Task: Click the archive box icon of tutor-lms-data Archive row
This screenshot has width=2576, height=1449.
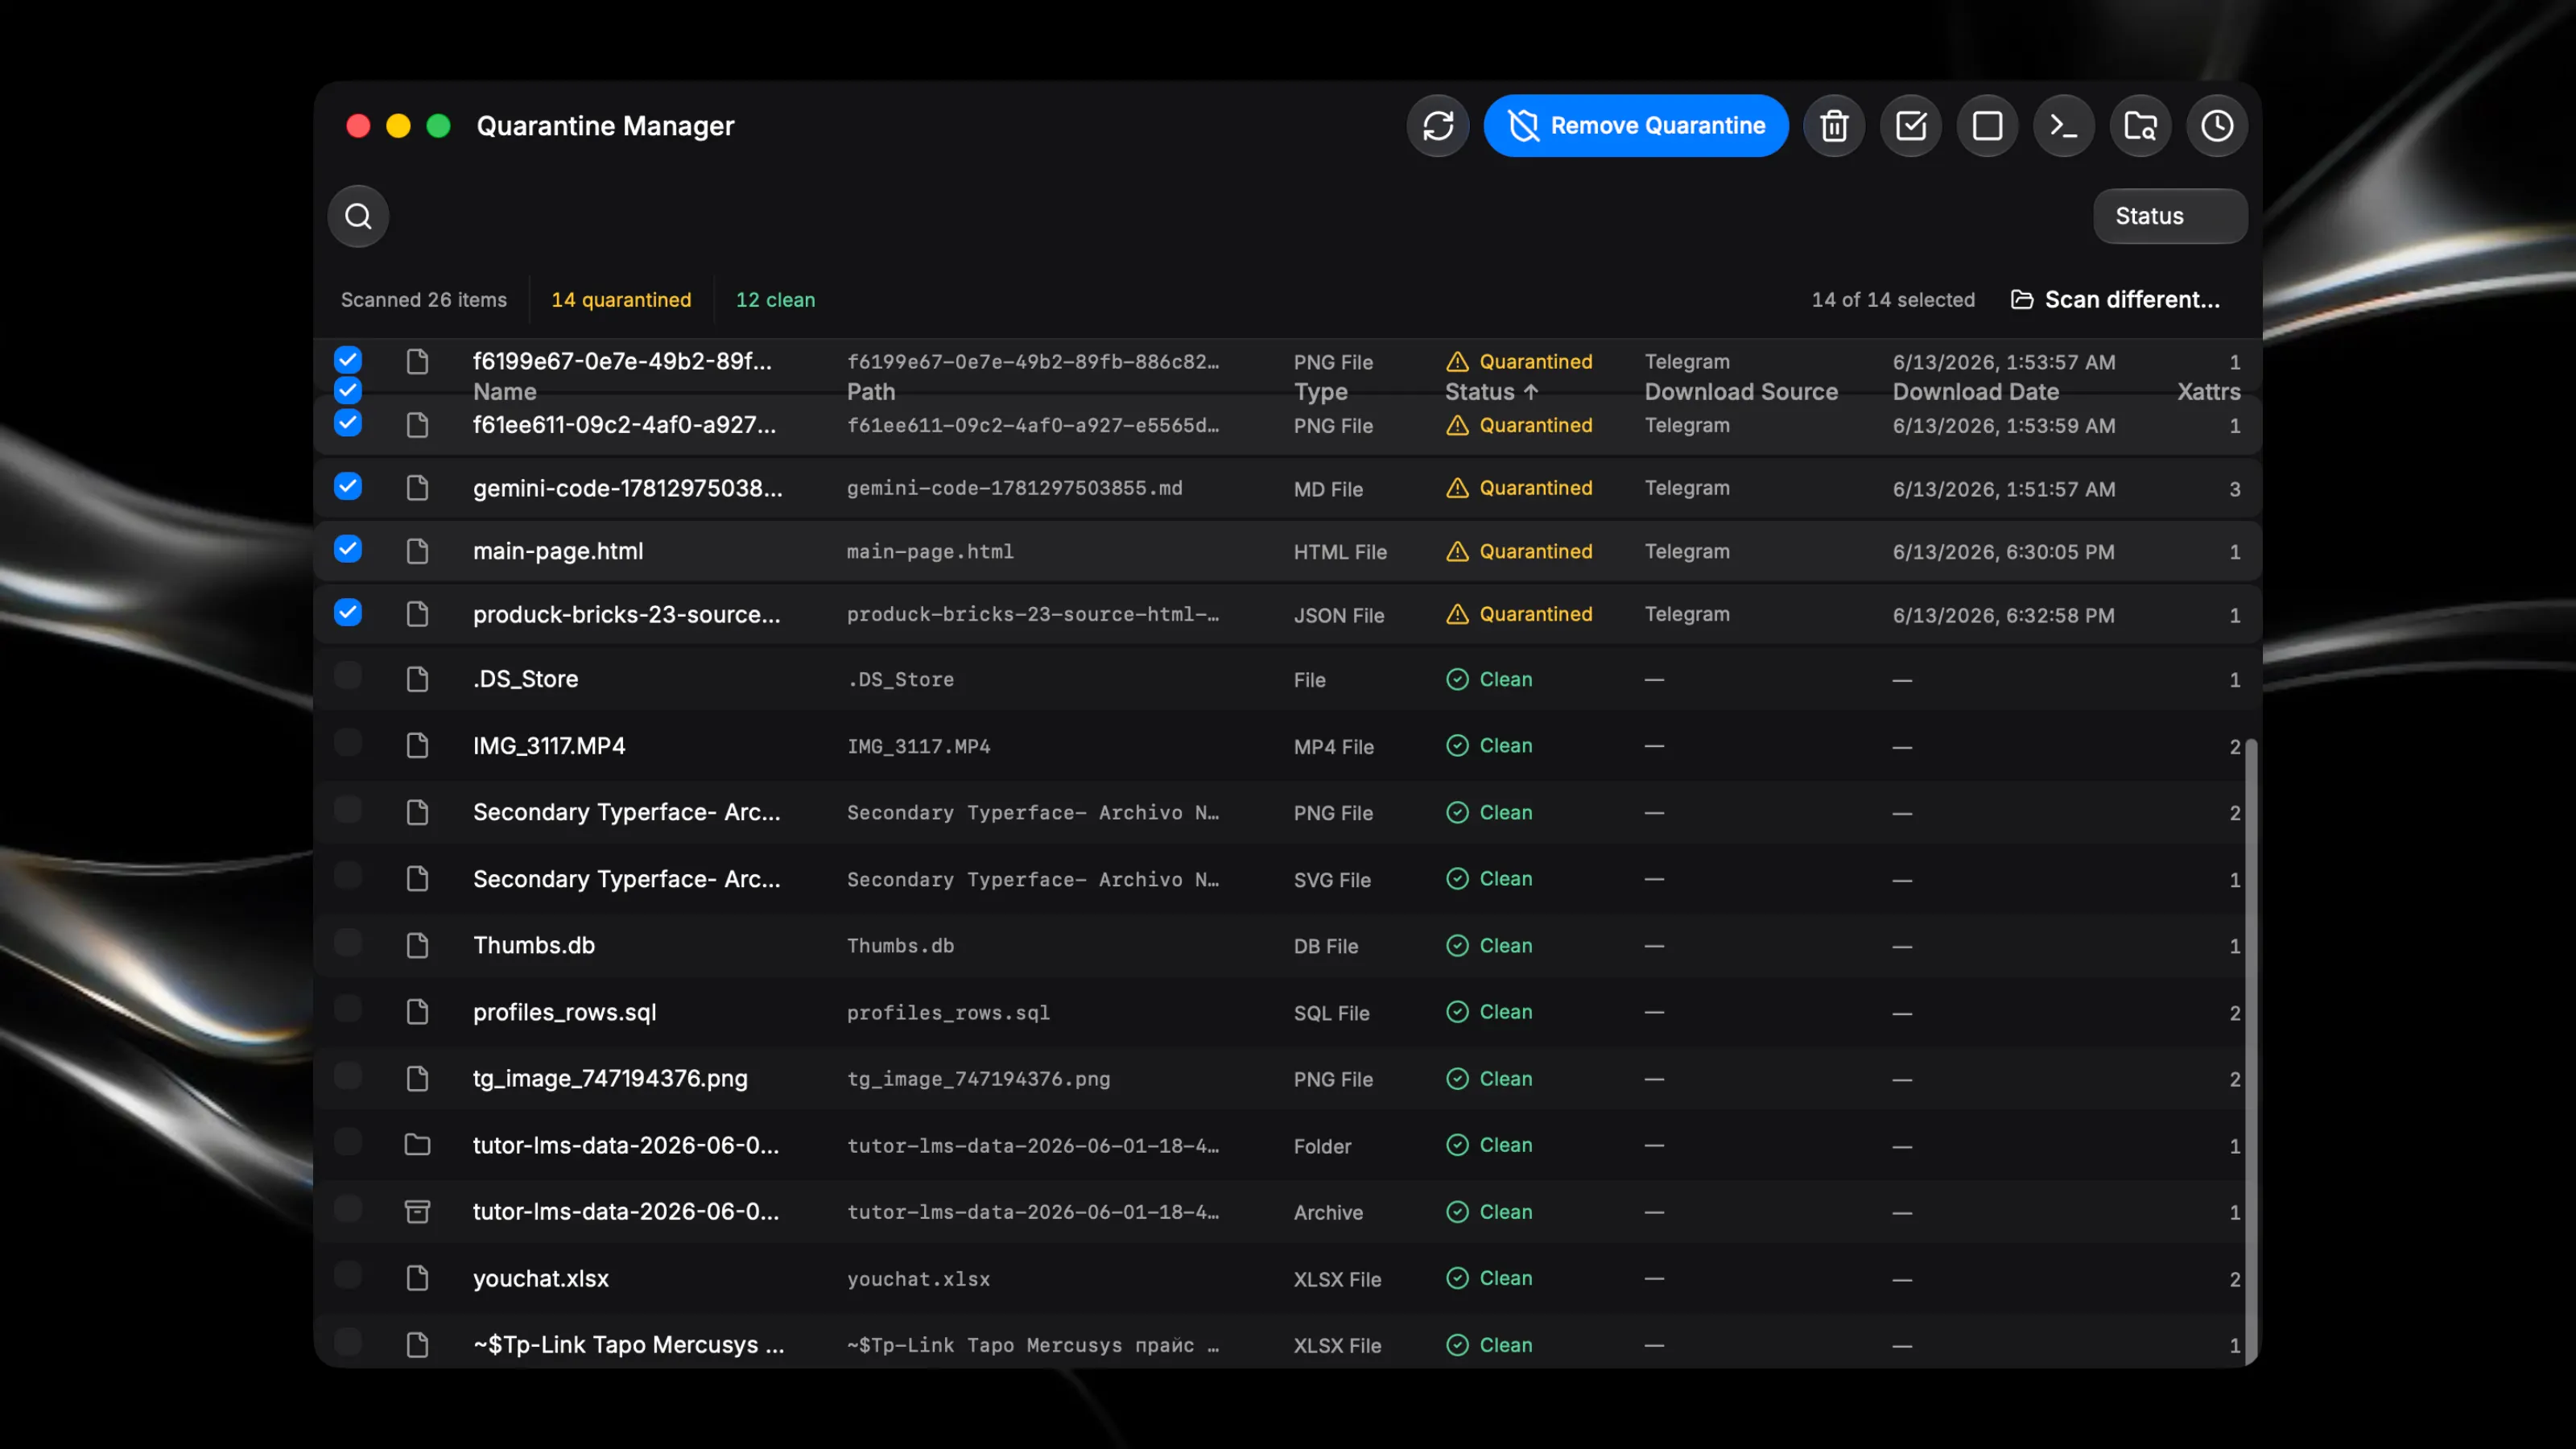Action: [417, 1212]
